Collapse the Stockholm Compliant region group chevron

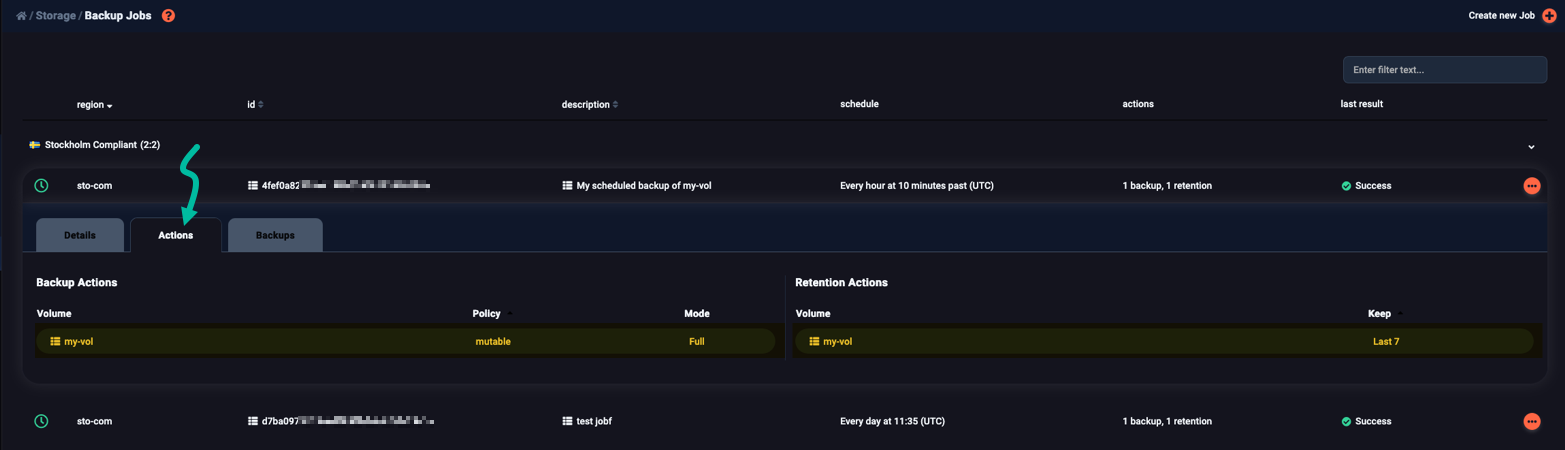tap(1531, 147)
